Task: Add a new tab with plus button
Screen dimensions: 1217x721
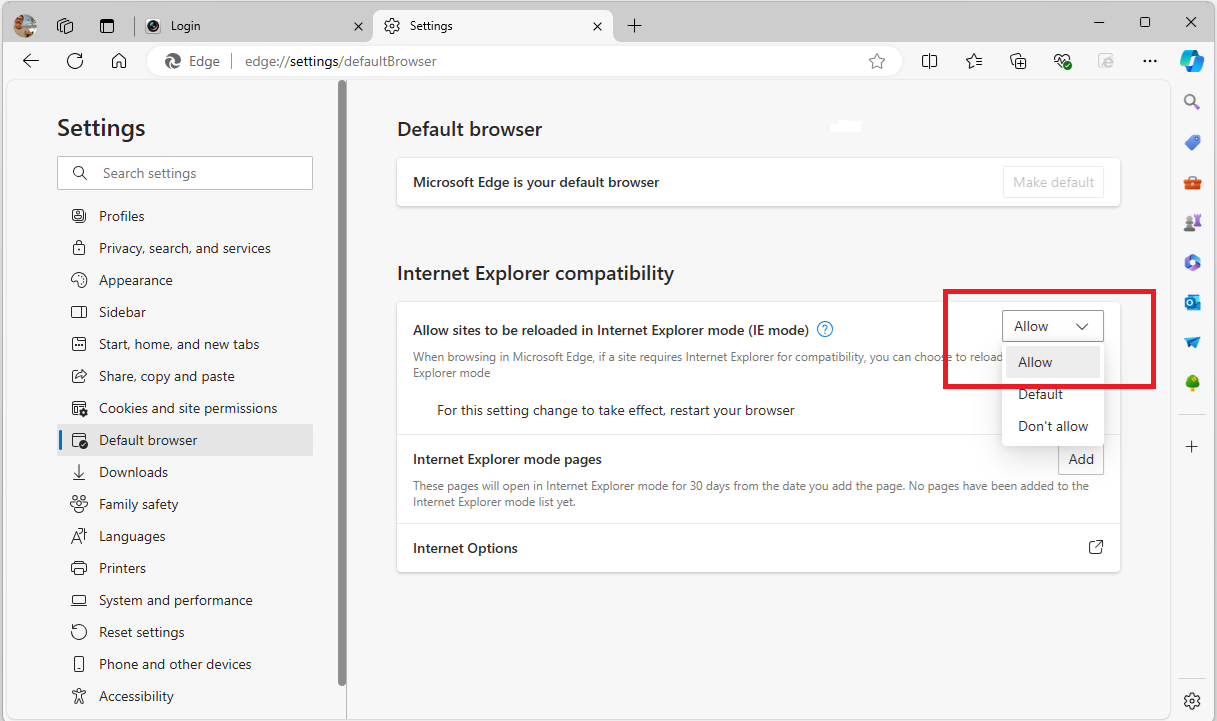Action: [634, 26]
